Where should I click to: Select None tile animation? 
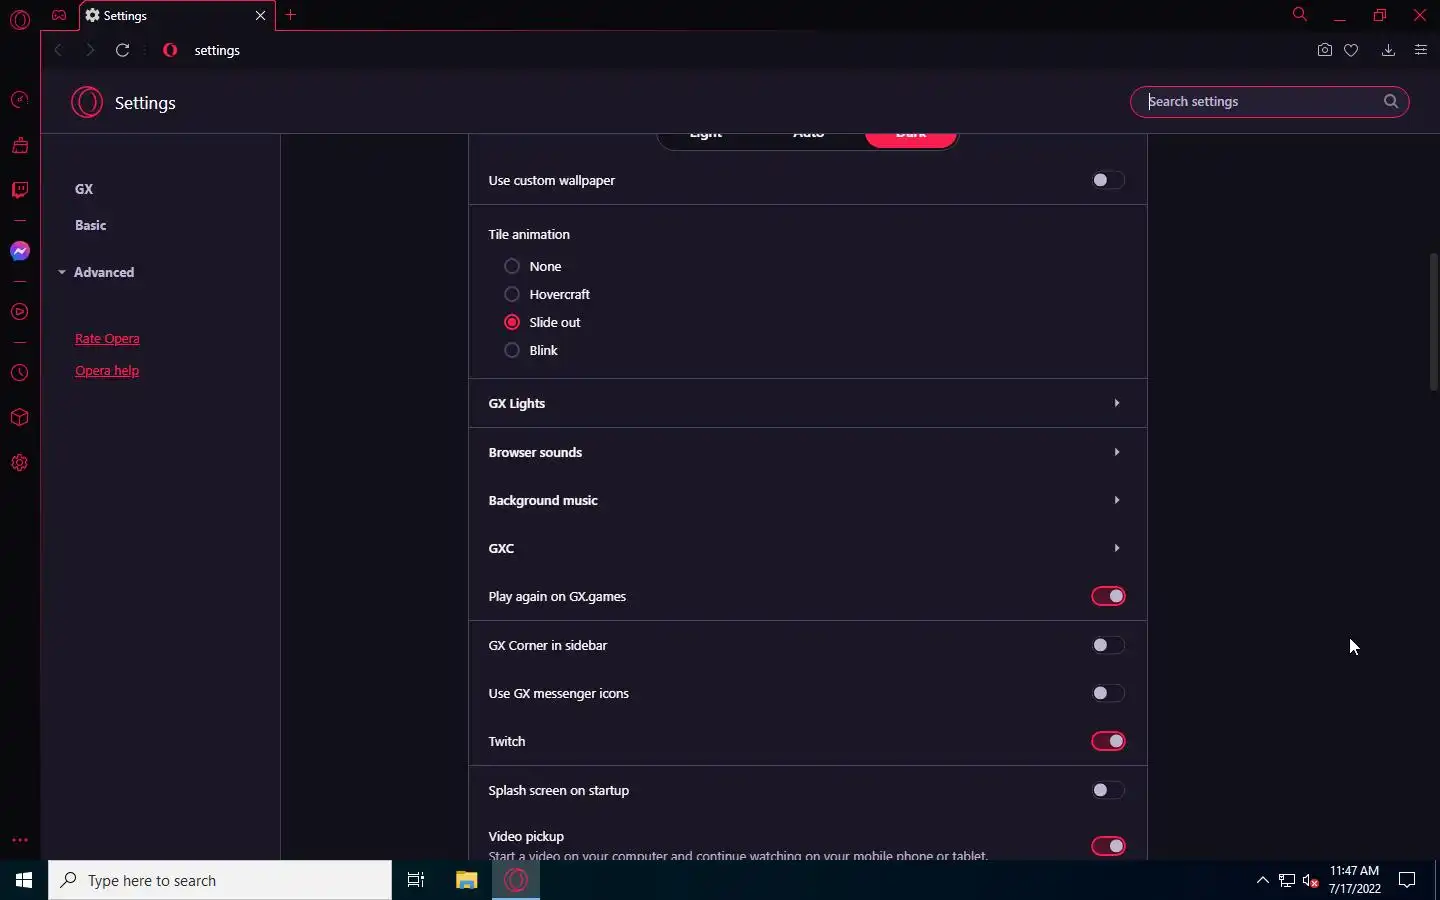click(512, 266)
